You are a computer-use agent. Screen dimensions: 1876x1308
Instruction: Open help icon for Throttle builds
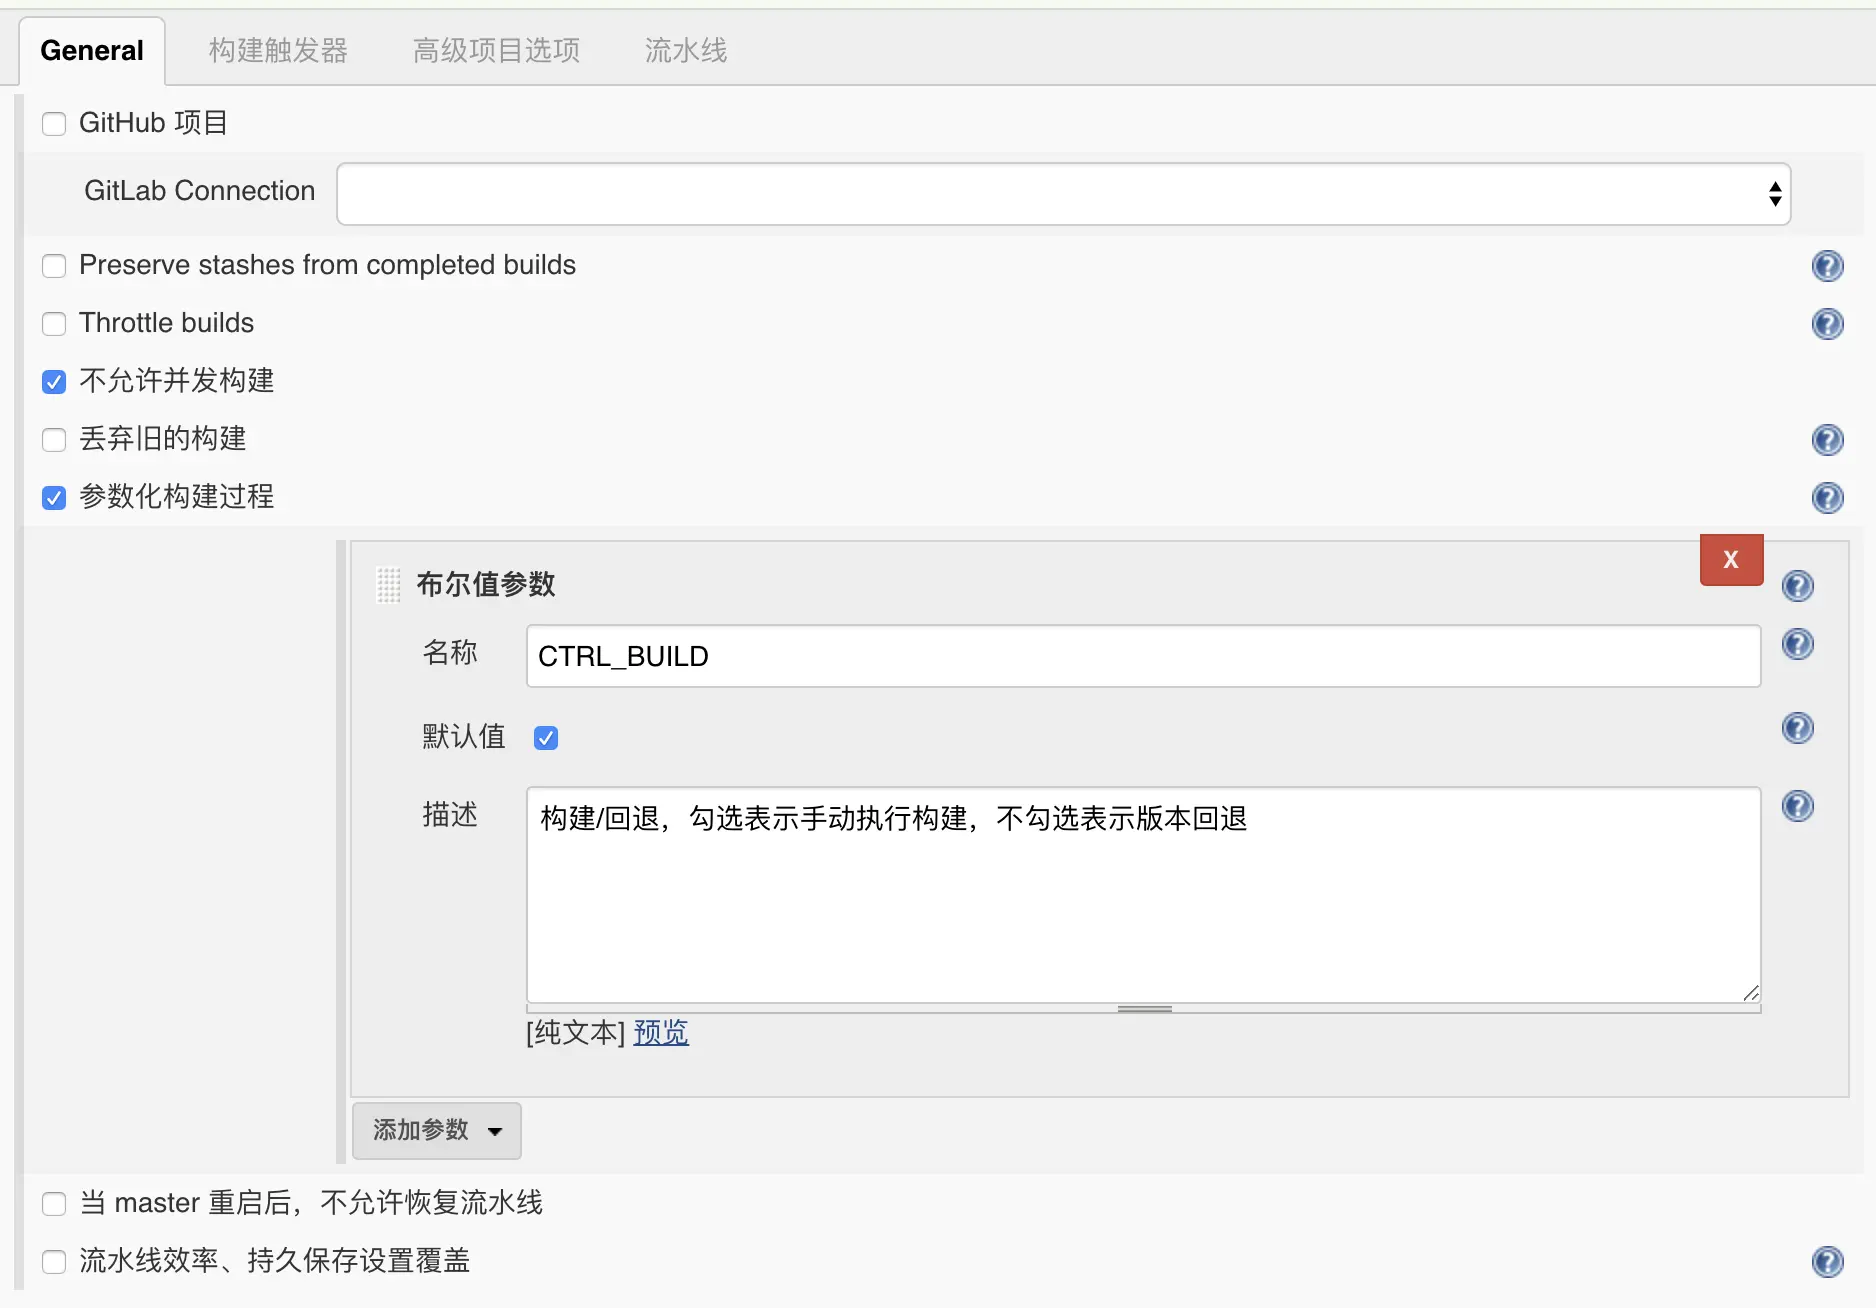1827,324
